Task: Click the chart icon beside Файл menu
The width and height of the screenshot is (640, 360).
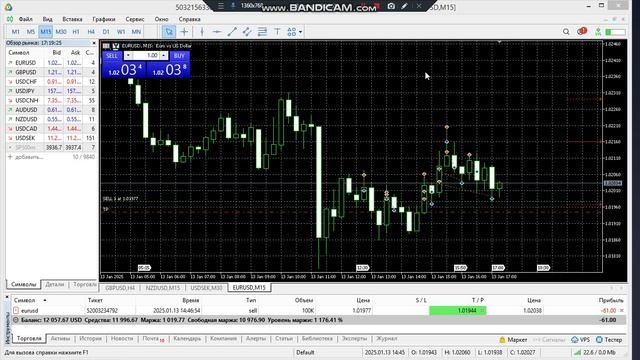Action: [x=9, y=19]
